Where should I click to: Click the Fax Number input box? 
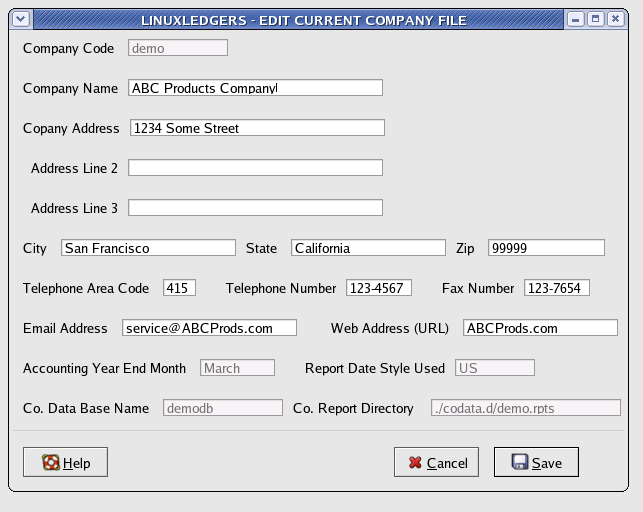tap(556, 288)
